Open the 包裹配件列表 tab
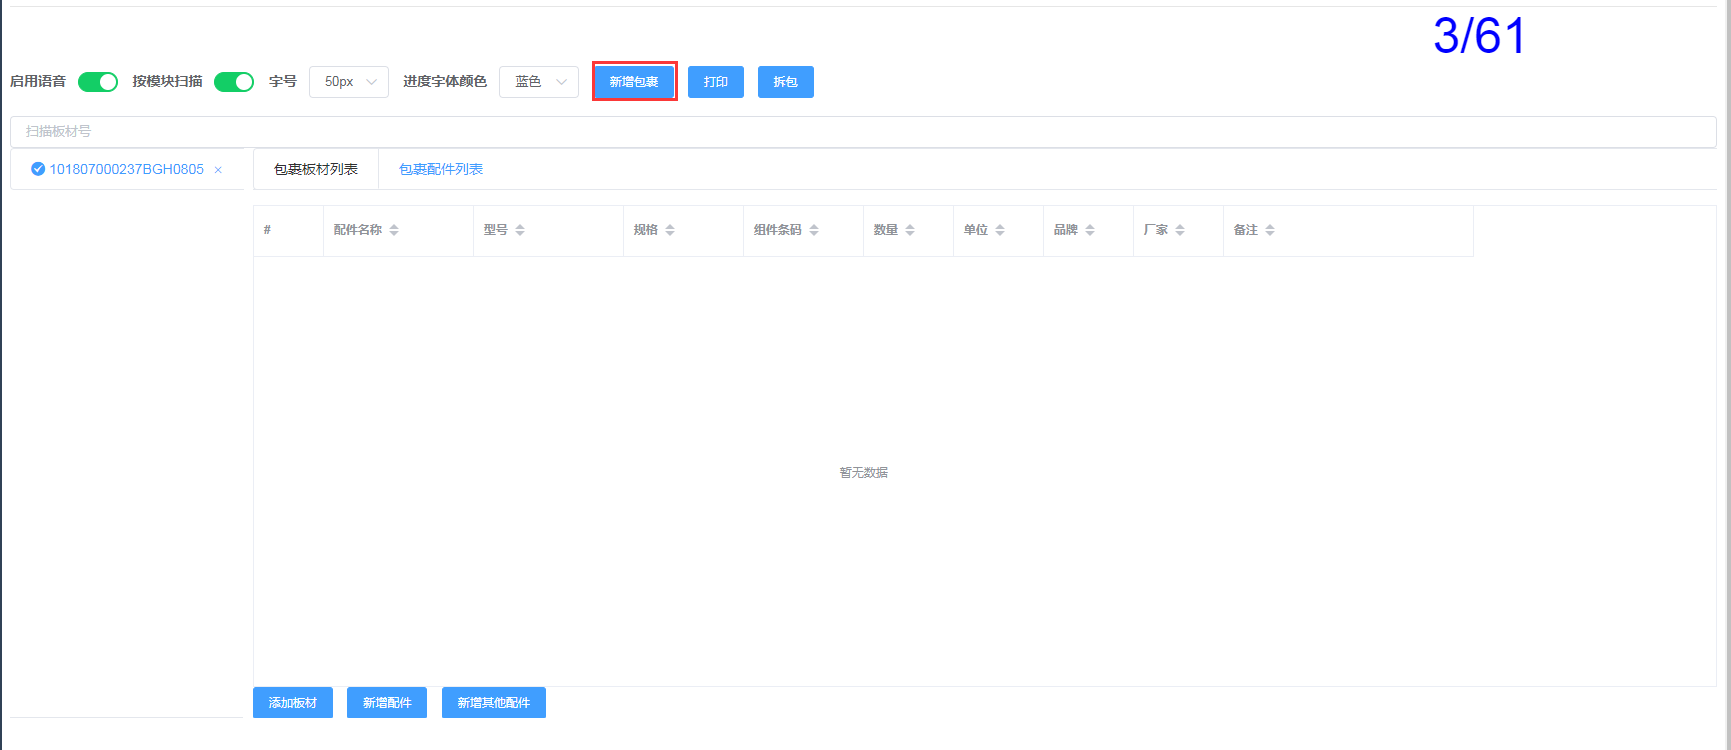1731x750 pixels. [x=441, y=169]
